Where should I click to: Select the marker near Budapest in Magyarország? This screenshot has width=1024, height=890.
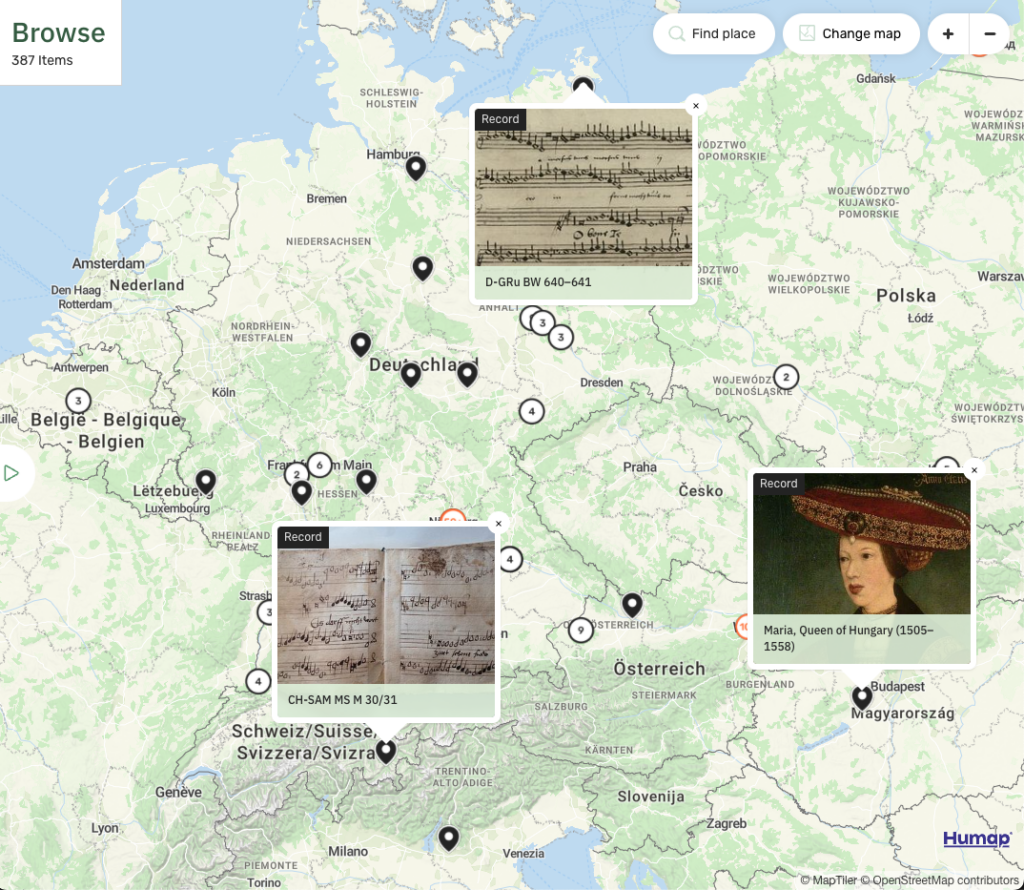tap(862, 693)
